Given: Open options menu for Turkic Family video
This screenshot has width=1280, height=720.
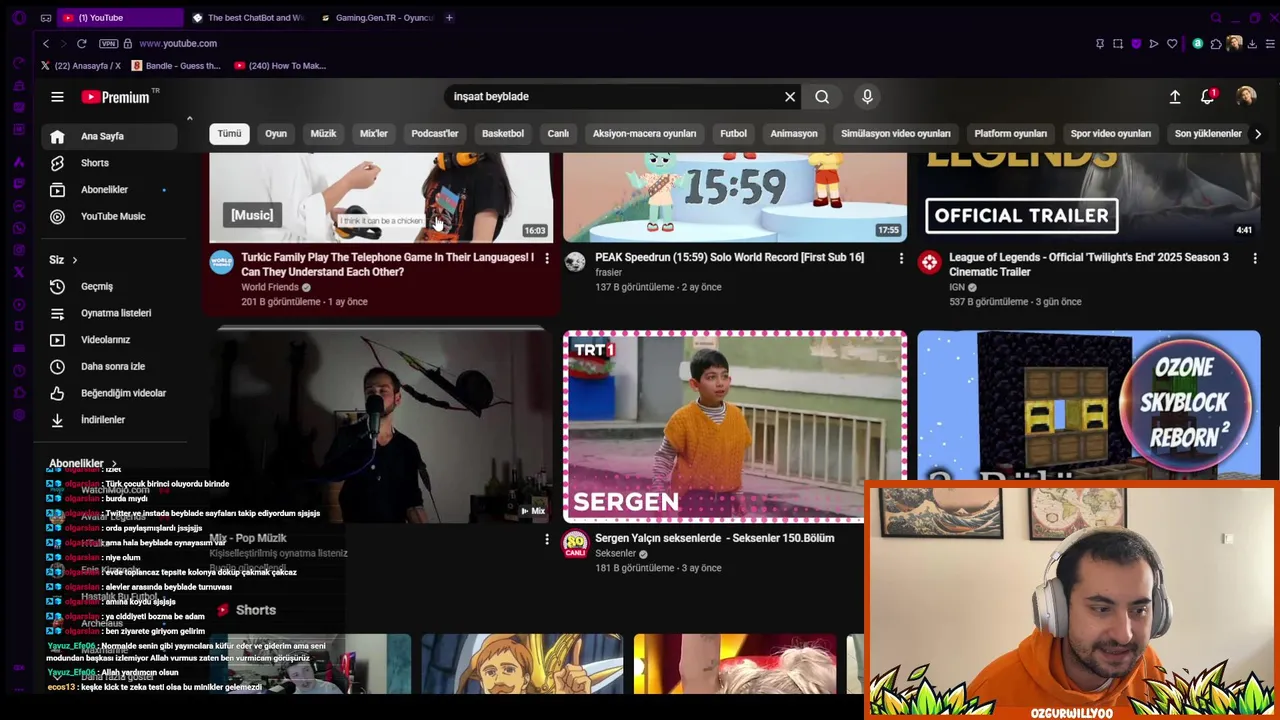Looking at the screenshot, I should click(x=547, y=259).
